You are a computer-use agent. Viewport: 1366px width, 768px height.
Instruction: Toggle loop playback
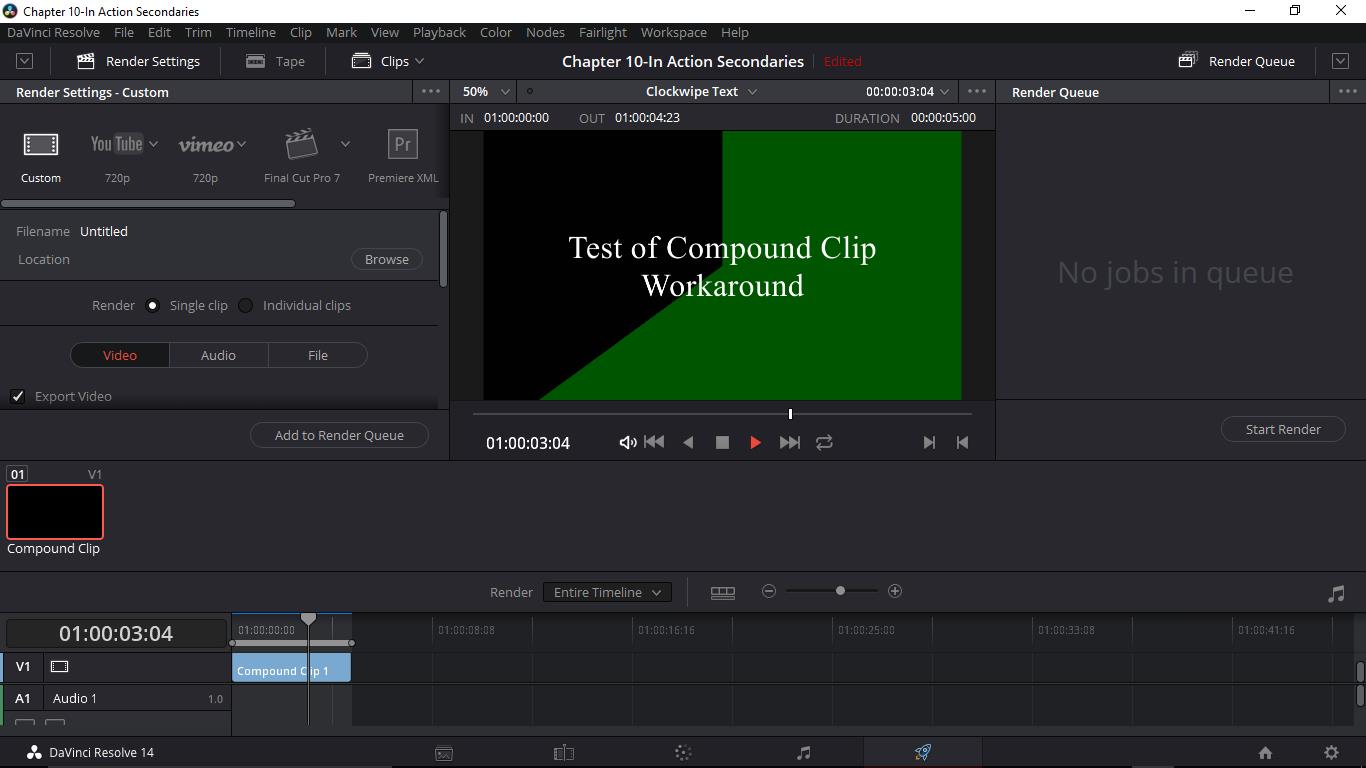pos(824,442)
